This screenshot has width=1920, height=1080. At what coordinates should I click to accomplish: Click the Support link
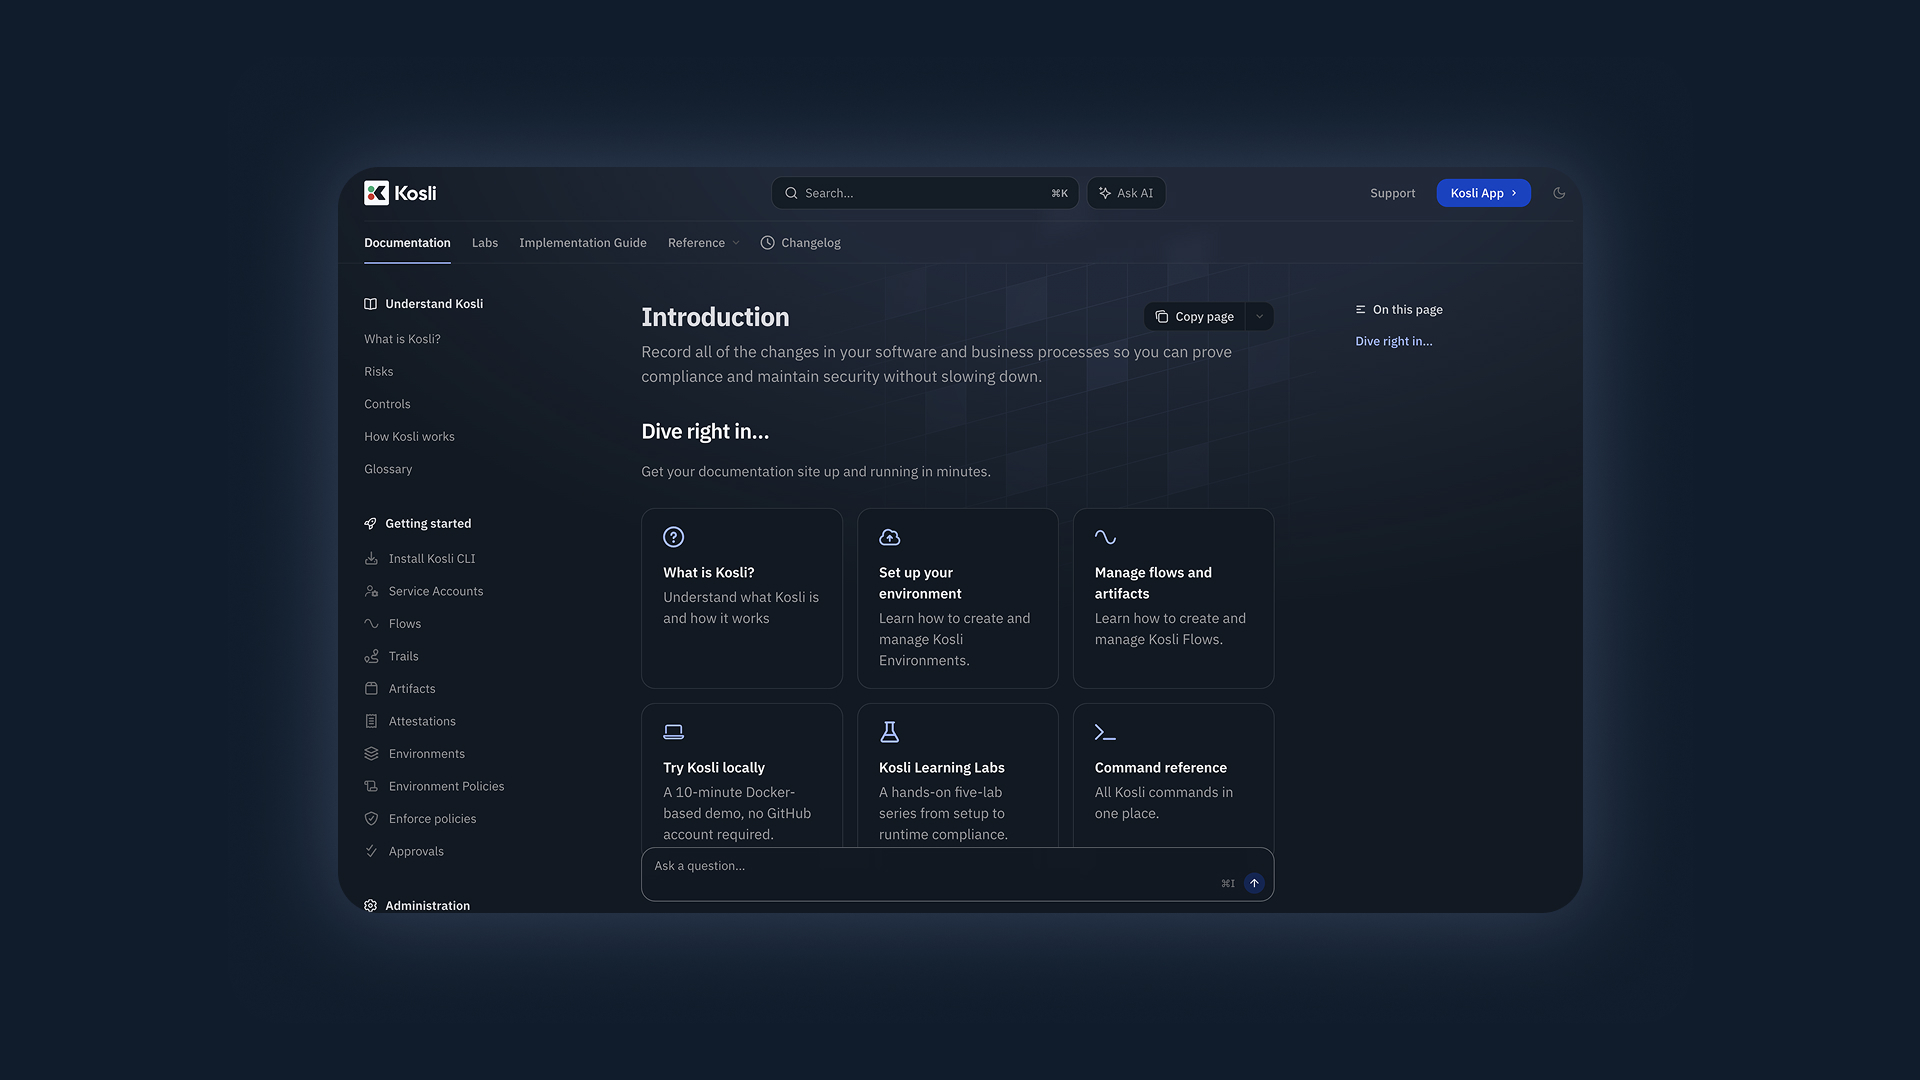point(1392,192)
